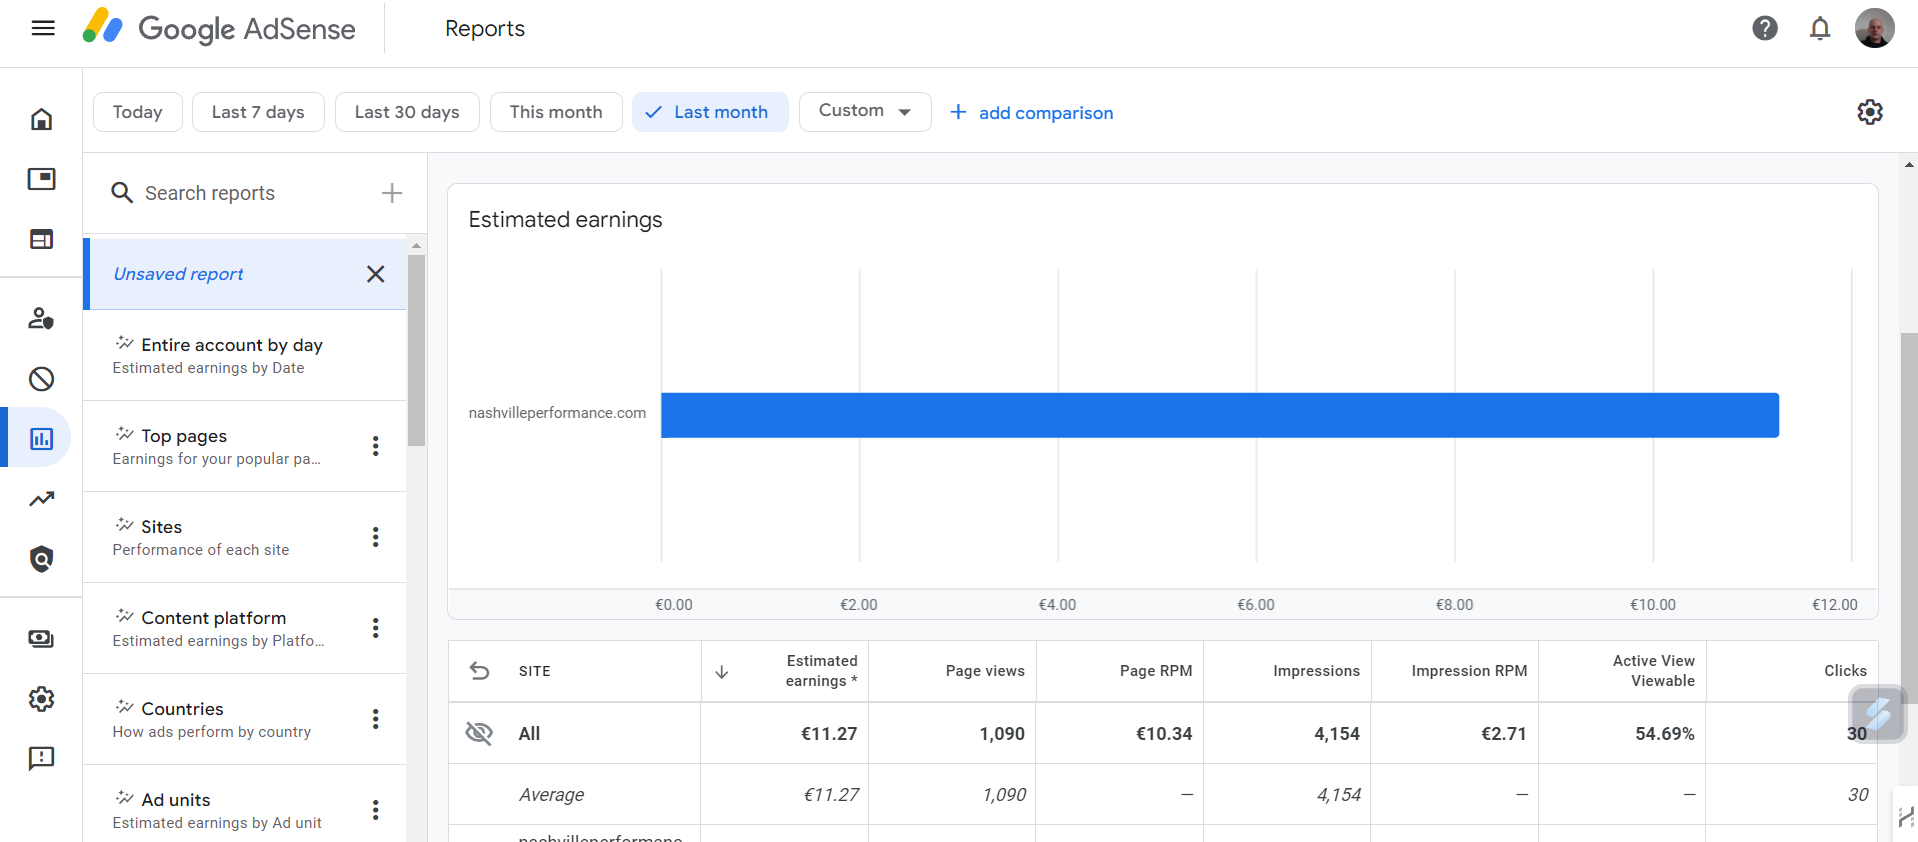Select This month range

(556, 112)
